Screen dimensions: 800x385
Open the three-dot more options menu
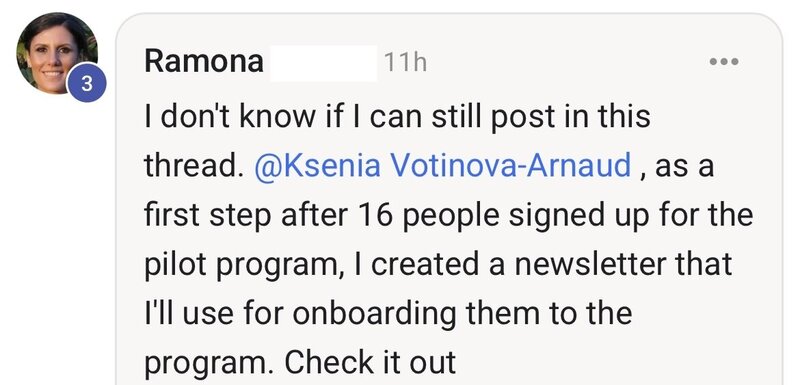(x=724, y=62)
